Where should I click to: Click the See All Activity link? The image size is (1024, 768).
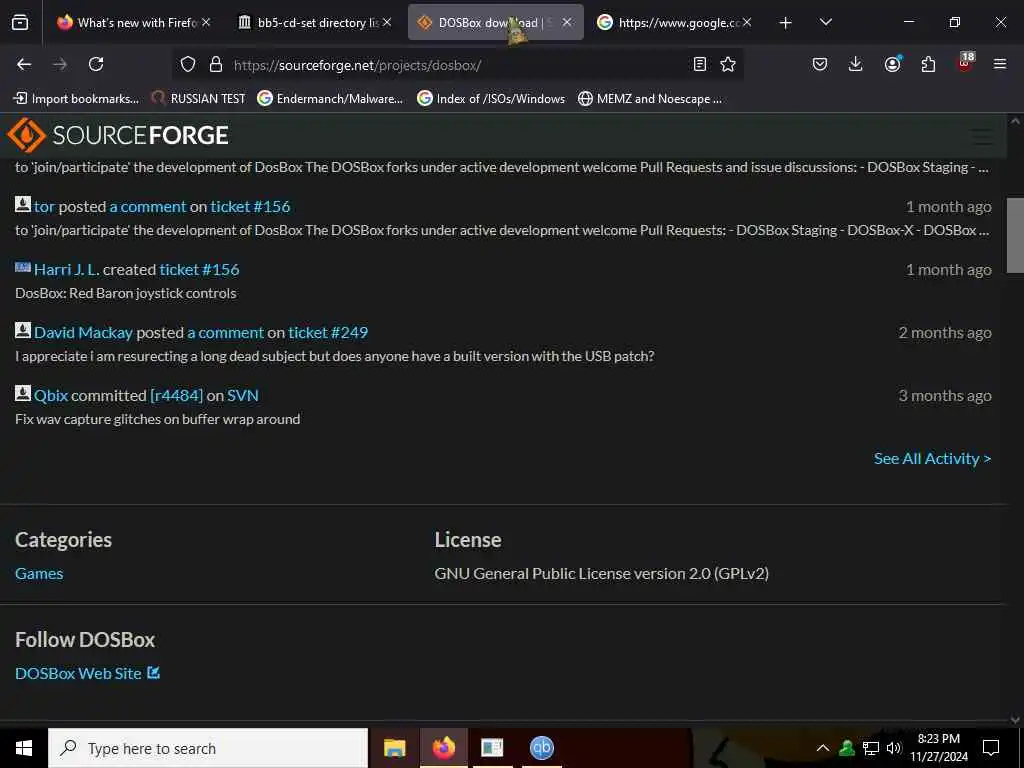(x=933, y=458)
